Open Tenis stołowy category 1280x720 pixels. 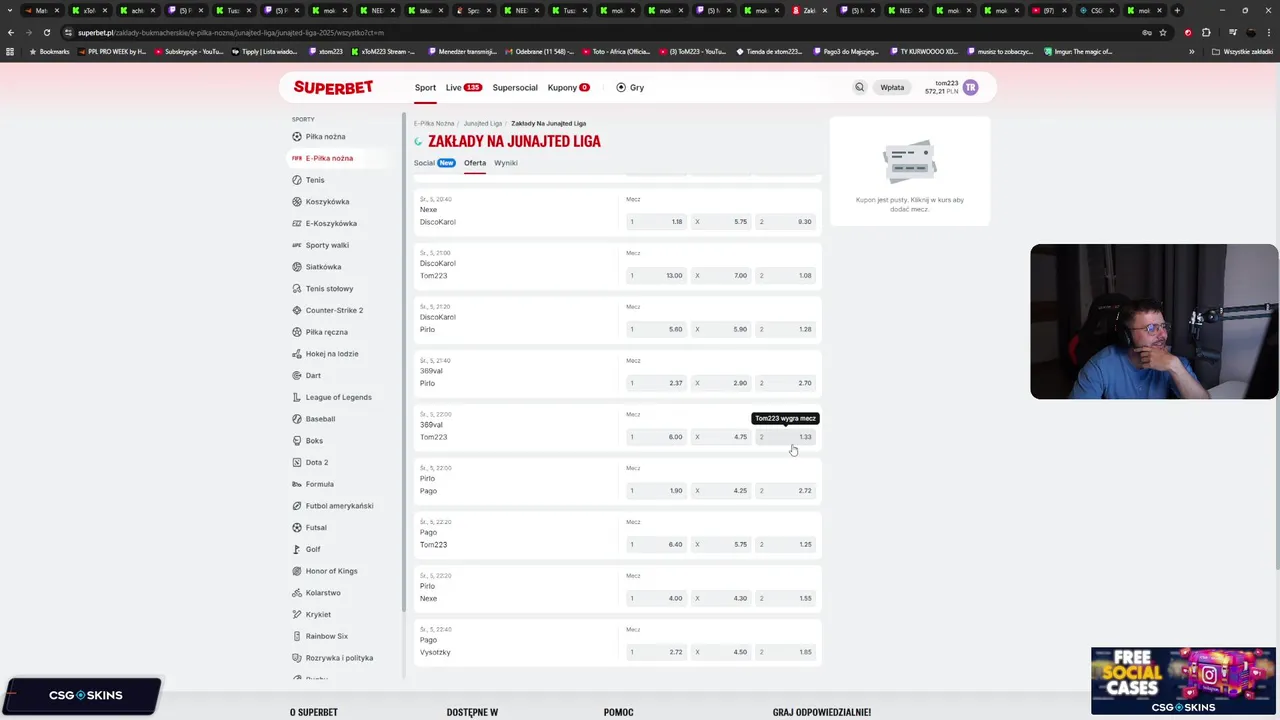(x=329, y=288)
